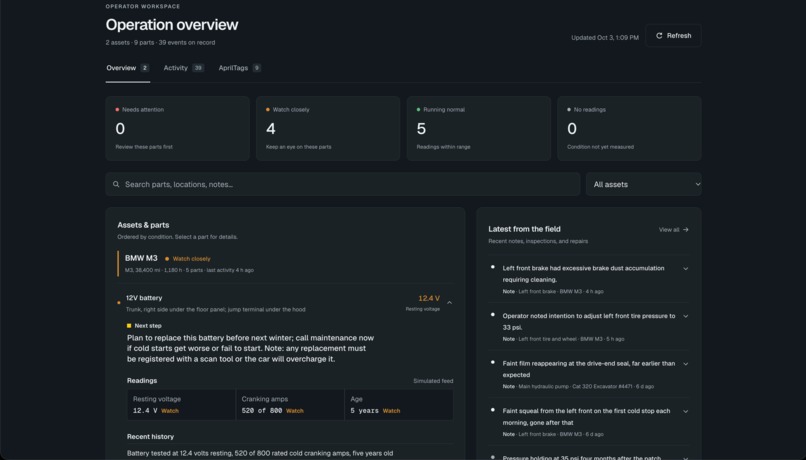Click the search parts, locations, notes field
The height and width of the screenshot is (460, 806).
tap(343, 185)
